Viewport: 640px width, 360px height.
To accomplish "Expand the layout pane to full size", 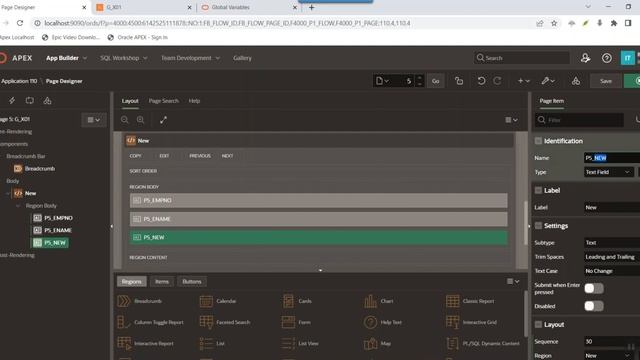I will click(163, 120).
